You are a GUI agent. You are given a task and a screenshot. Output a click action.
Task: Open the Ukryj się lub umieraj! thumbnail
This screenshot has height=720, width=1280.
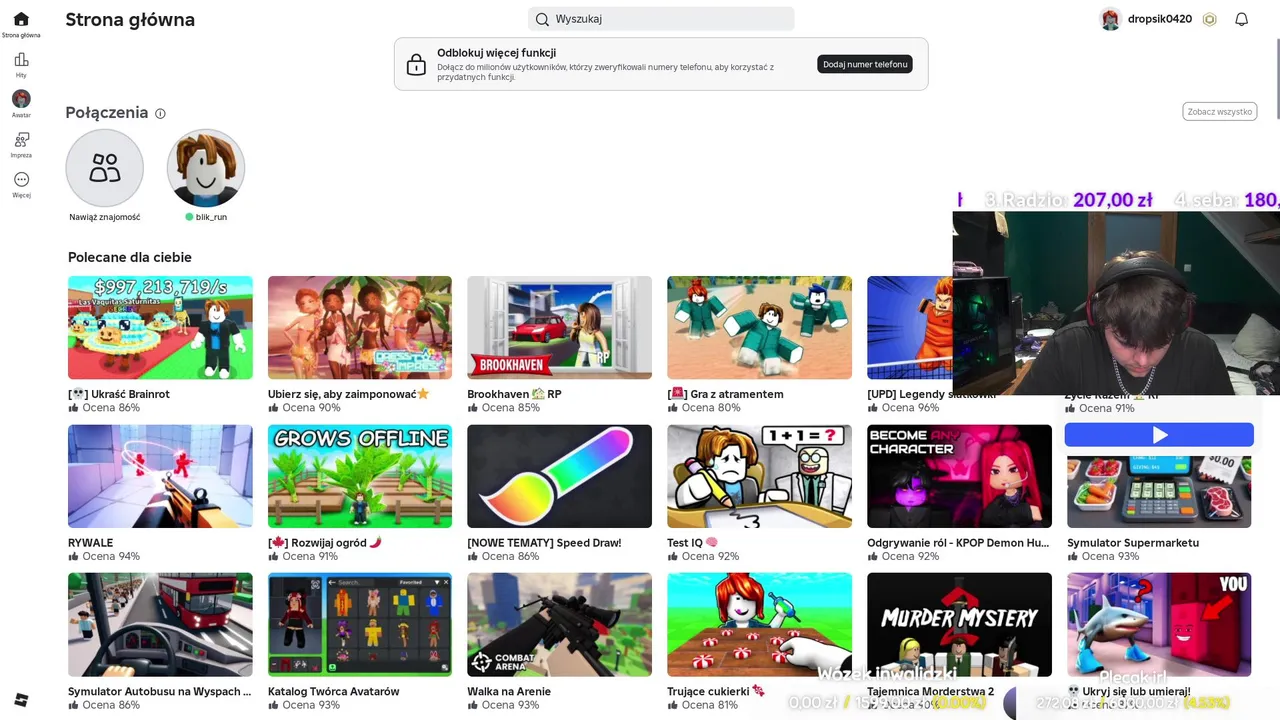(1159, 625)
